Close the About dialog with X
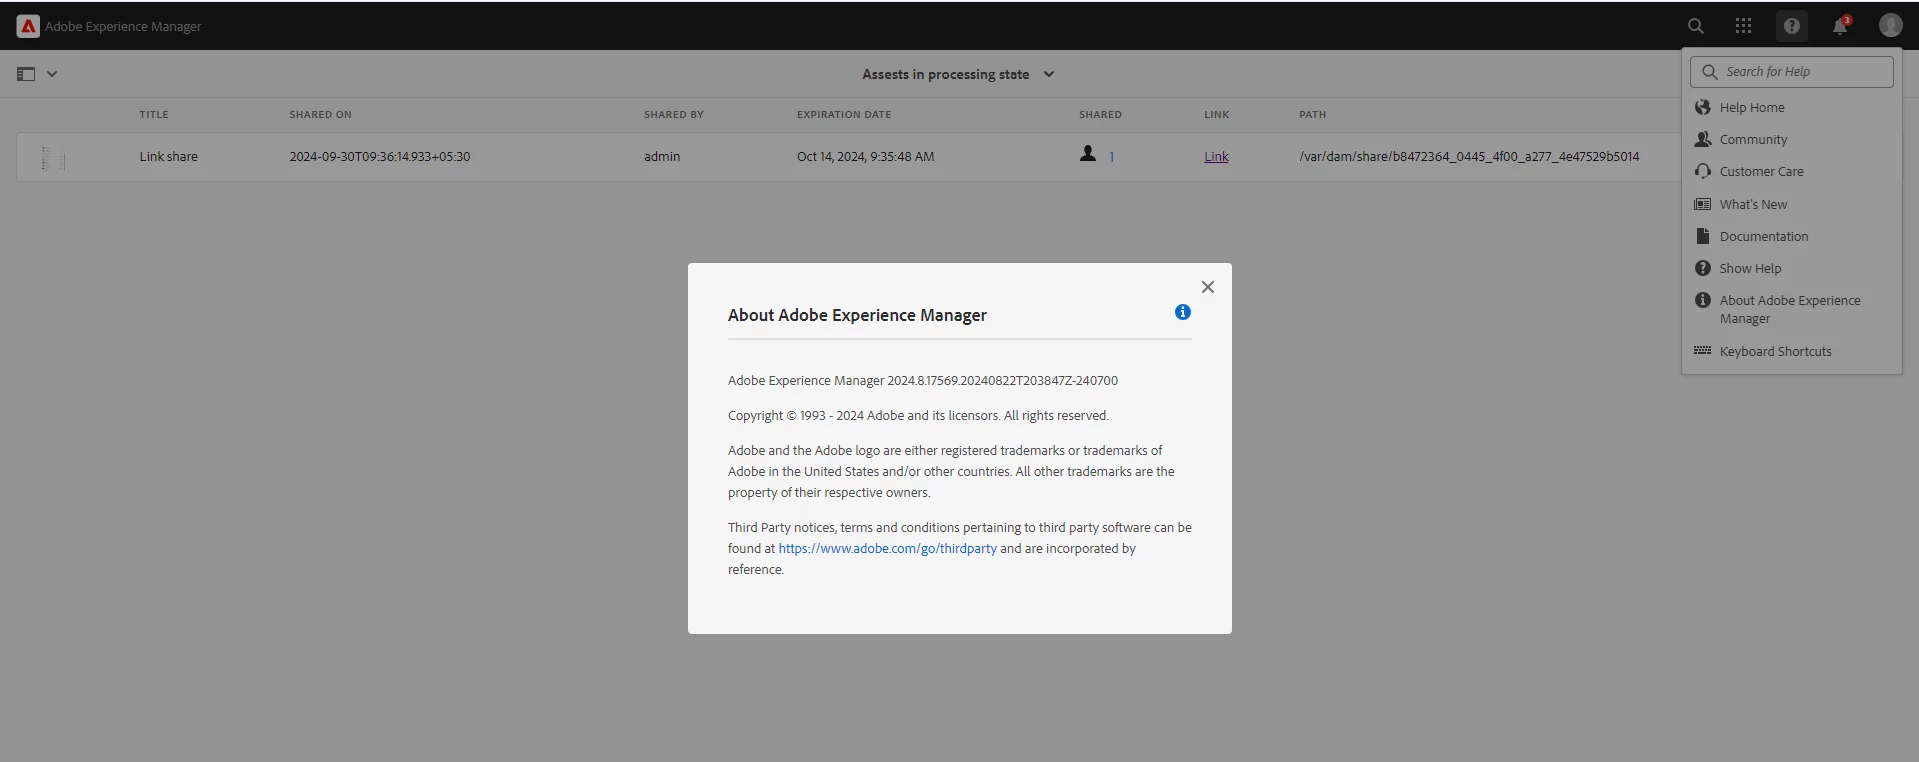Viewport: 1919px width, 762px height. [x=1208, y=287]
